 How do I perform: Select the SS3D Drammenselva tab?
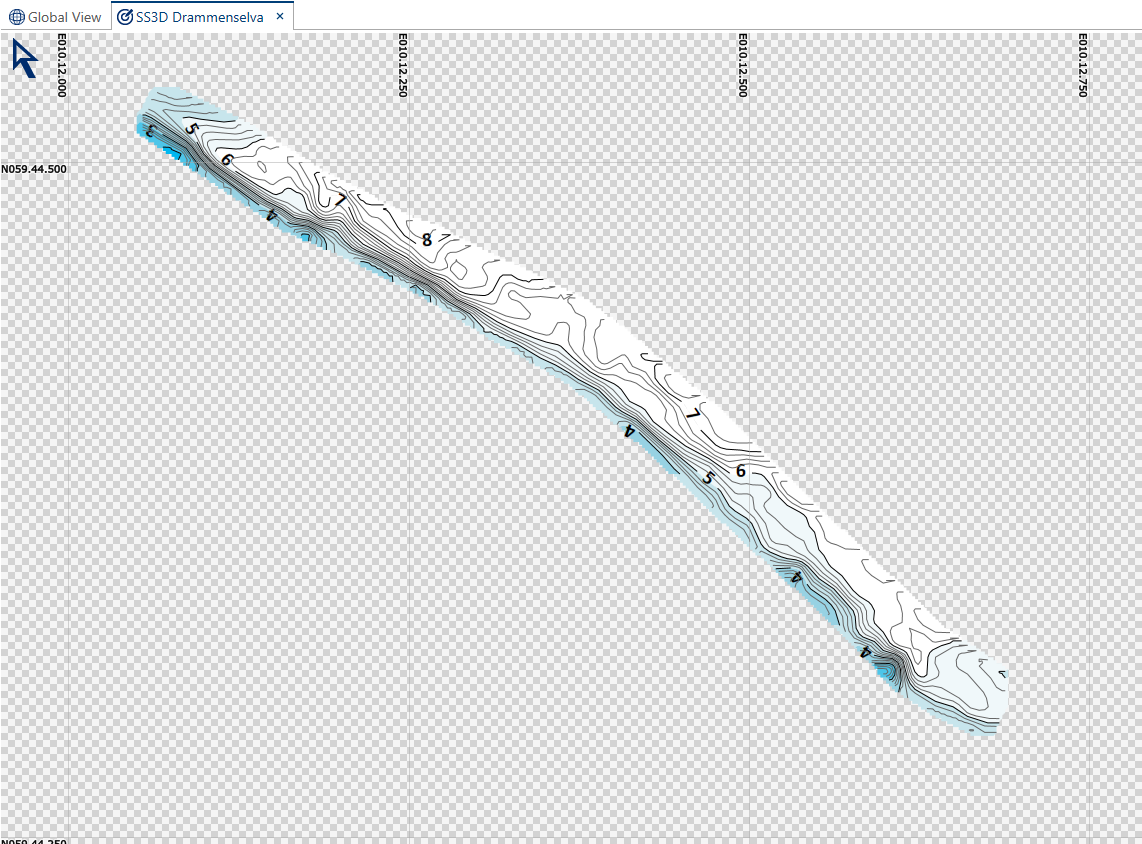(202, 17)
